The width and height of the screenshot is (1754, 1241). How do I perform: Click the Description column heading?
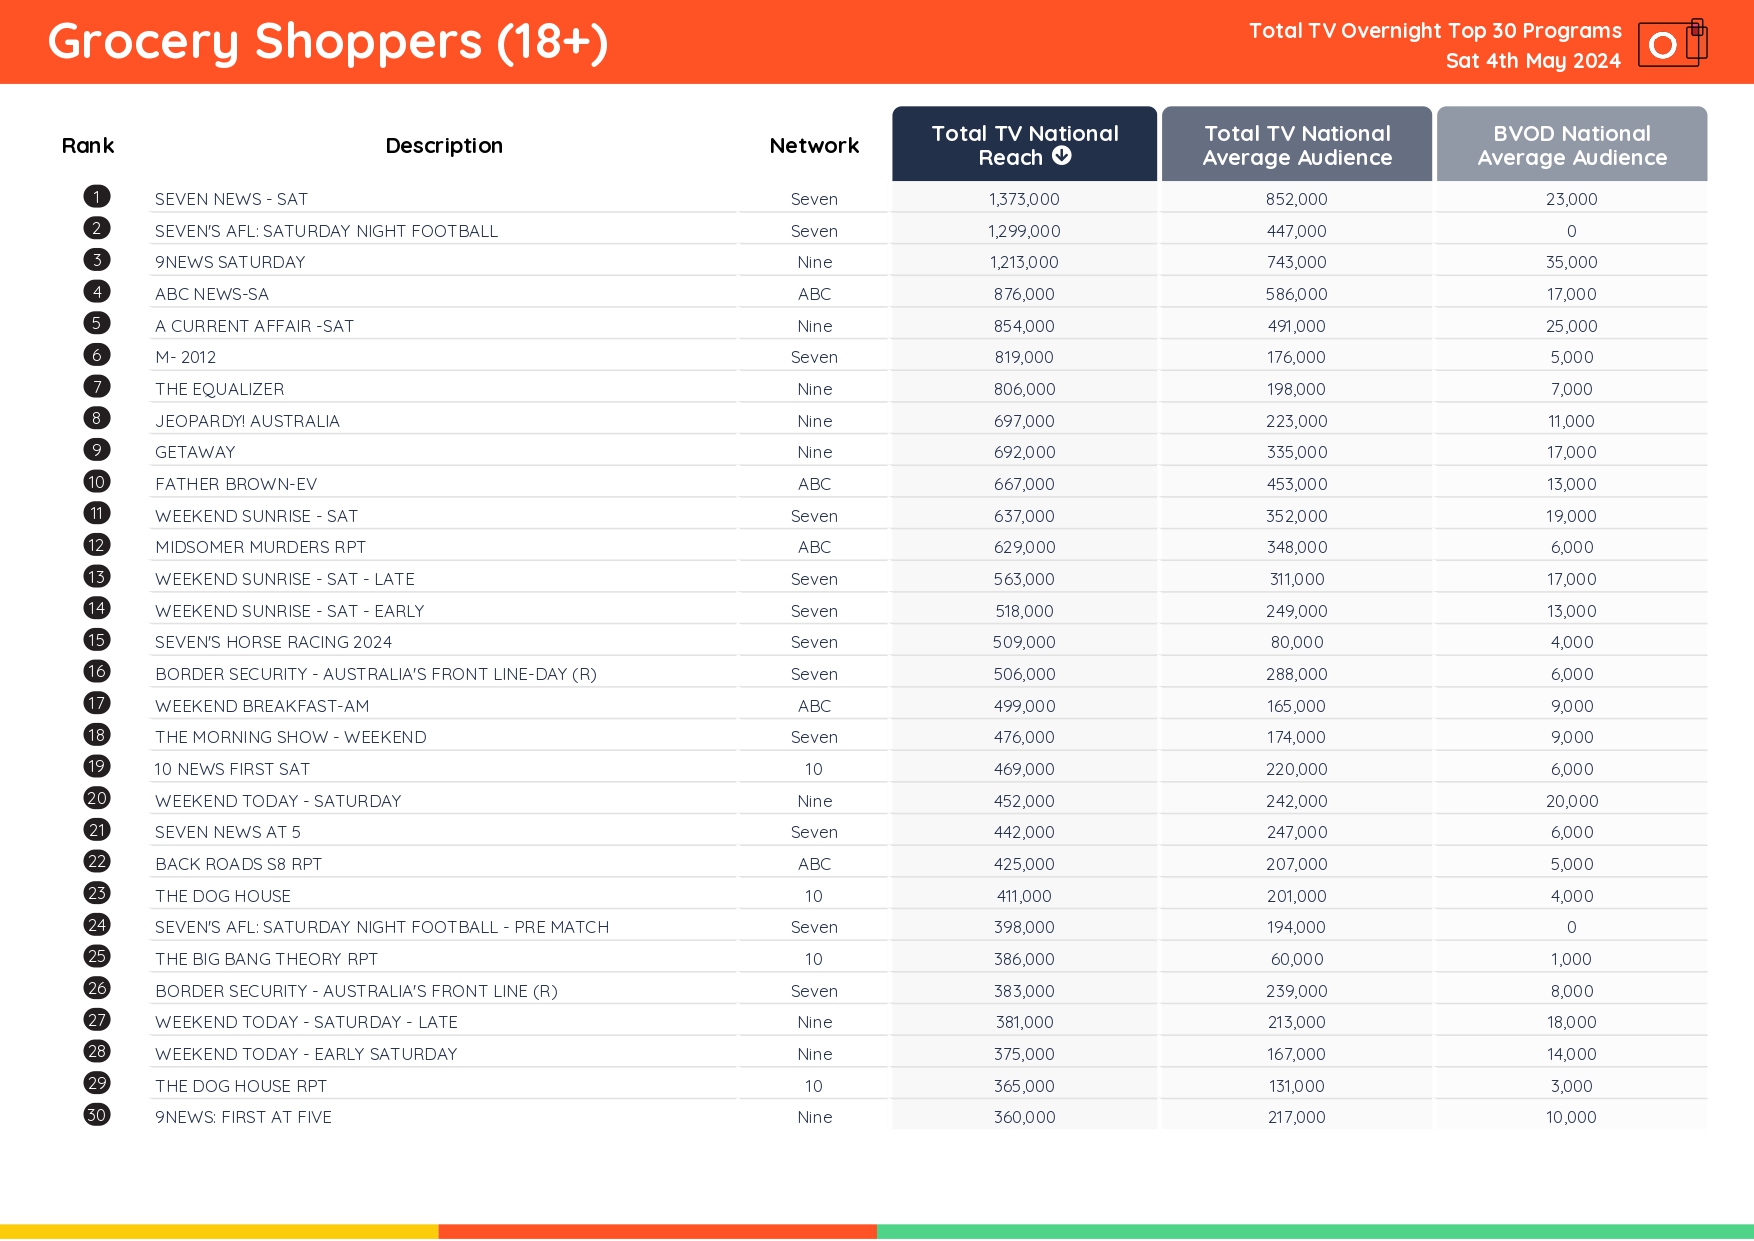pyautogui.click(x=444, y=146)
